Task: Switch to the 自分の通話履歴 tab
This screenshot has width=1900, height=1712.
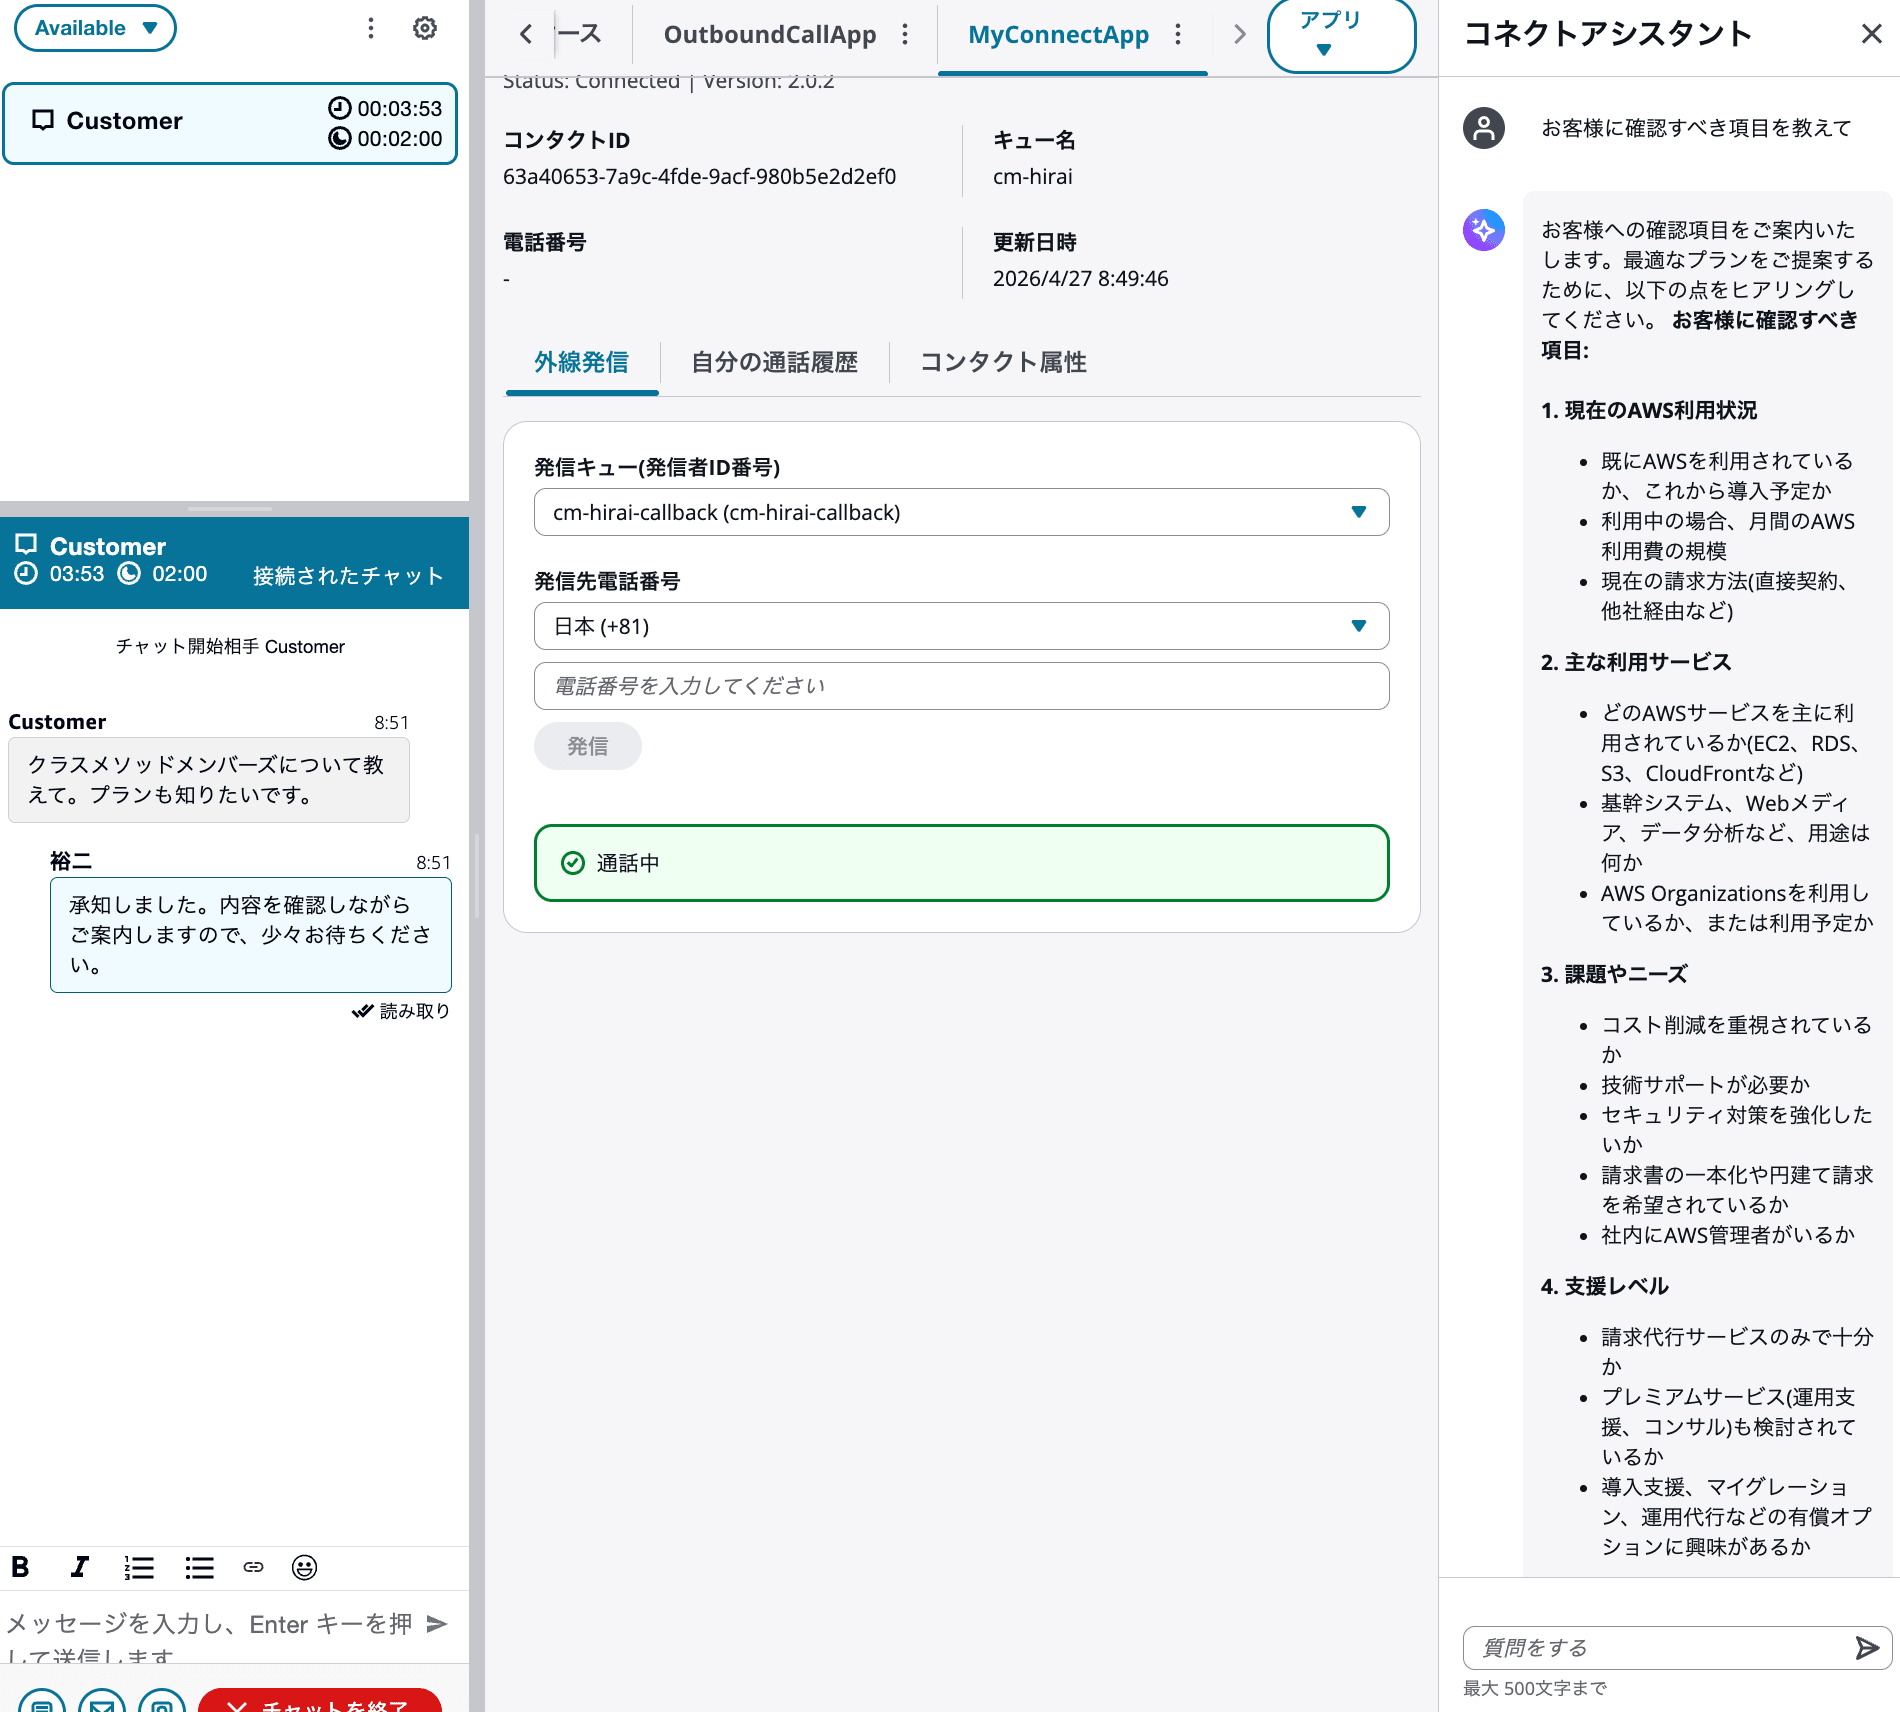Action: [775, 362]
